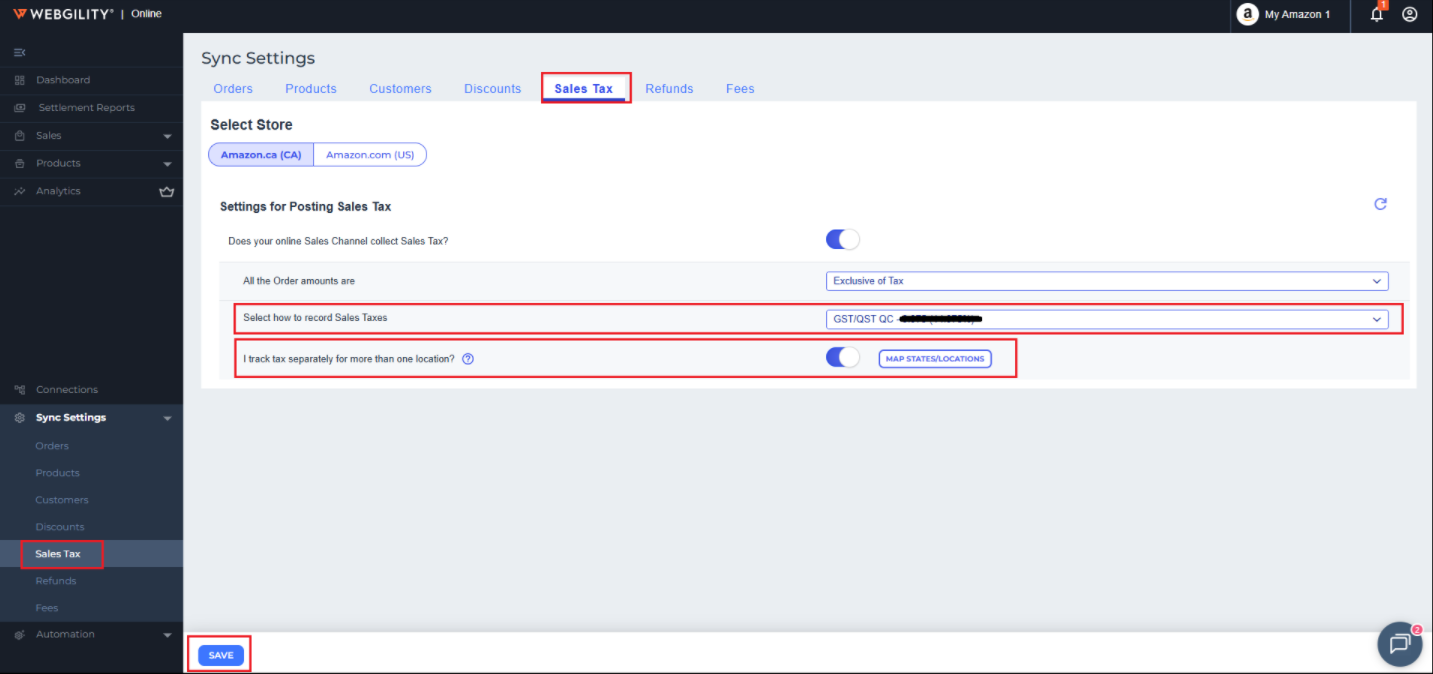
Task: Open the GST/QST QC tax dropdown
Action: pos(1106,319)
